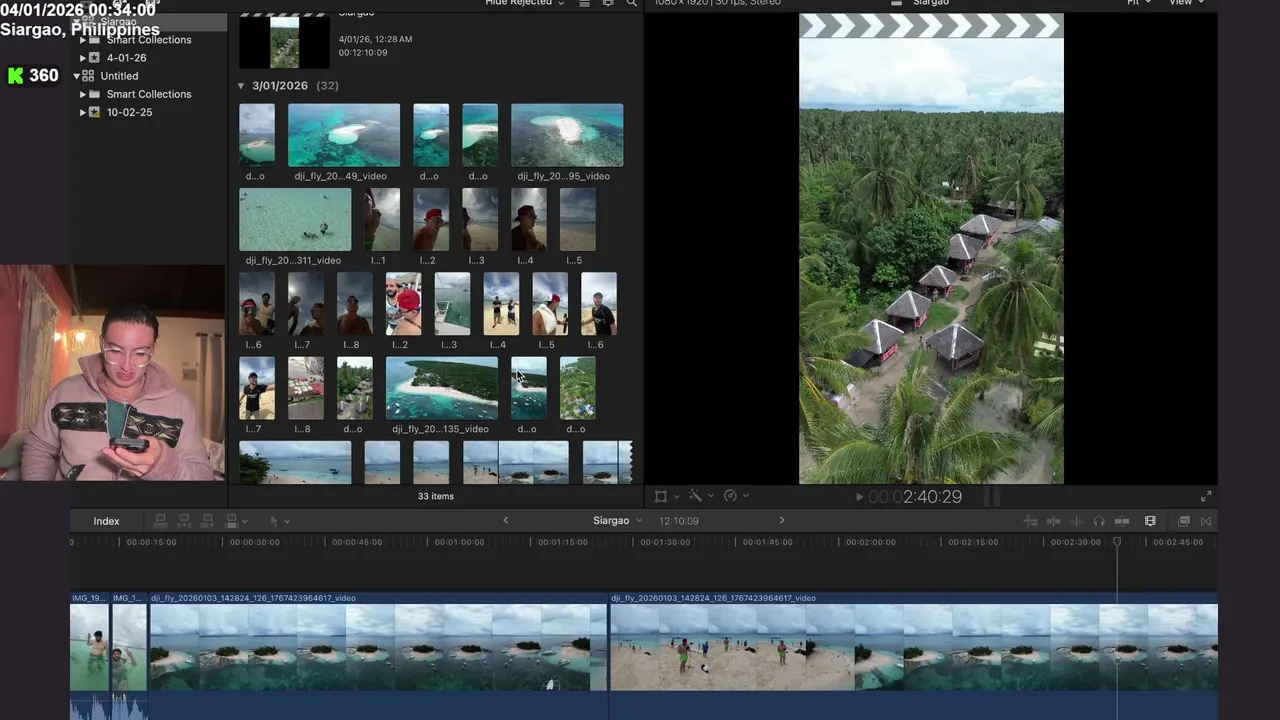Open the Hide Rejected filter dropdown
The image size is (1280, 720).
[525, 3]
